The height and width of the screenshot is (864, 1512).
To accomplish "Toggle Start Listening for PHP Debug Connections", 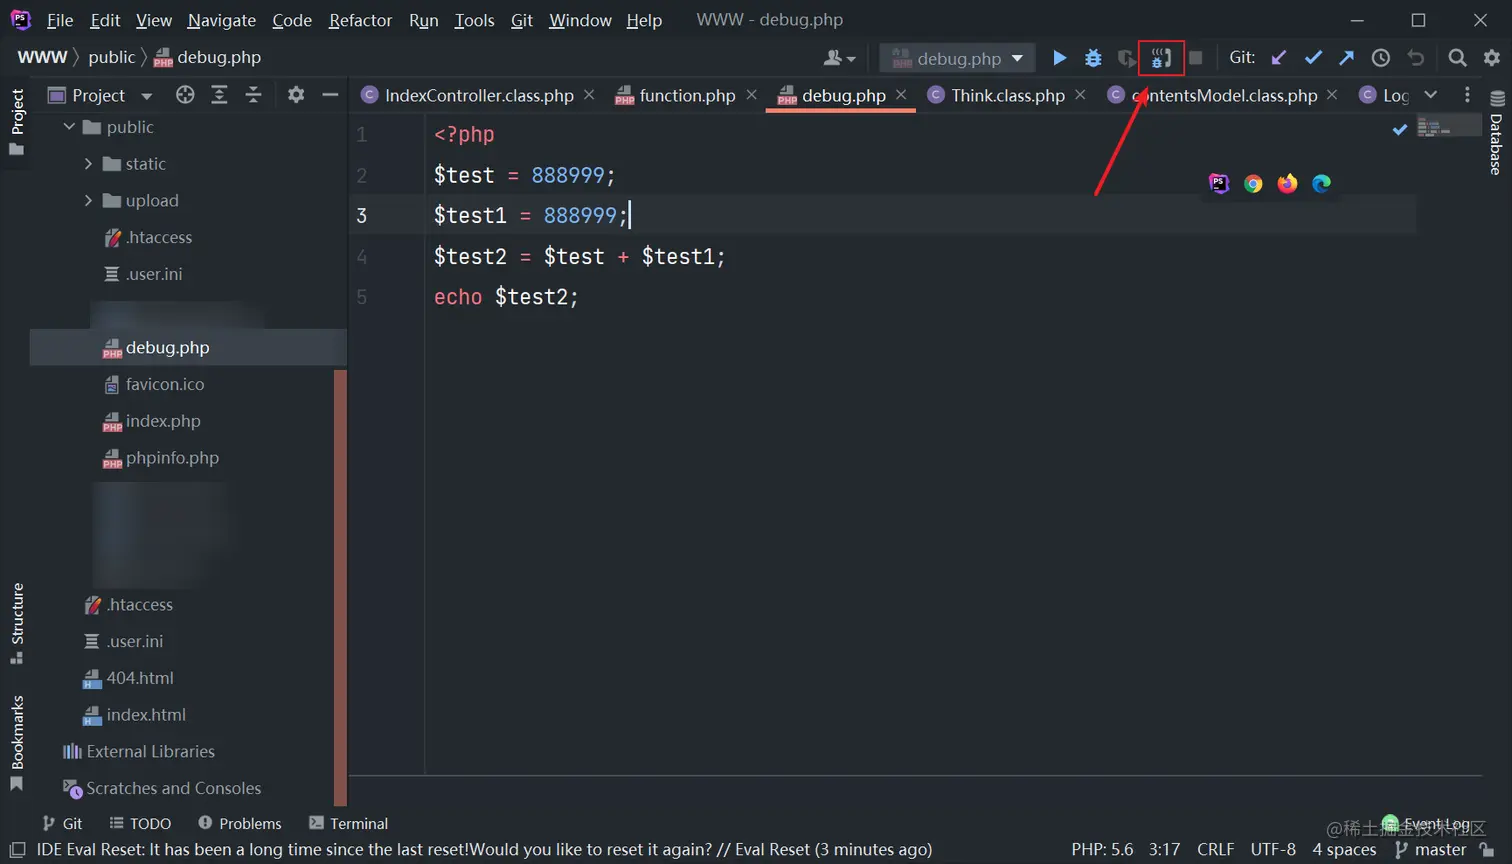I will 1161,58.
